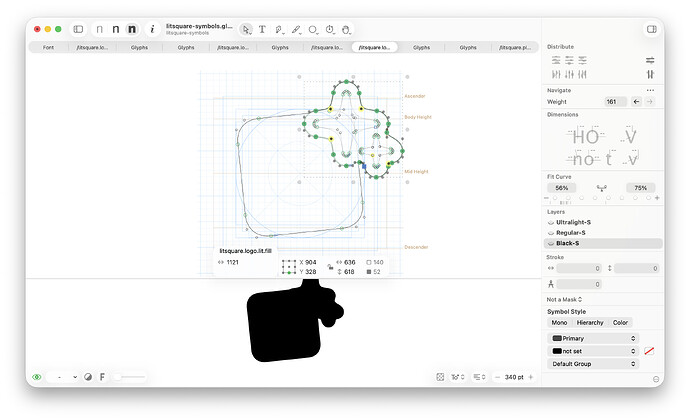Click the flip vertical arrows icon
The width and height of the screenshot is (690, 420).
(650, 74)
